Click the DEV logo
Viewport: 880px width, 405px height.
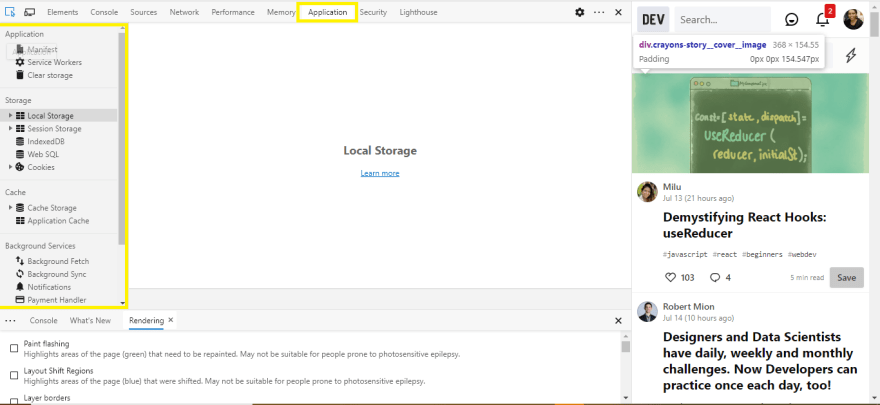tap(653, 20)
